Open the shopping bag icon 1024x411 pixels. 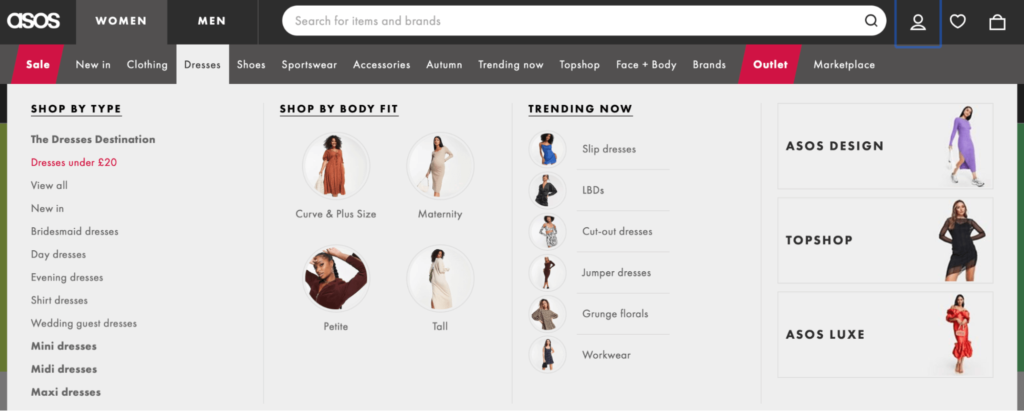point(997,22)
